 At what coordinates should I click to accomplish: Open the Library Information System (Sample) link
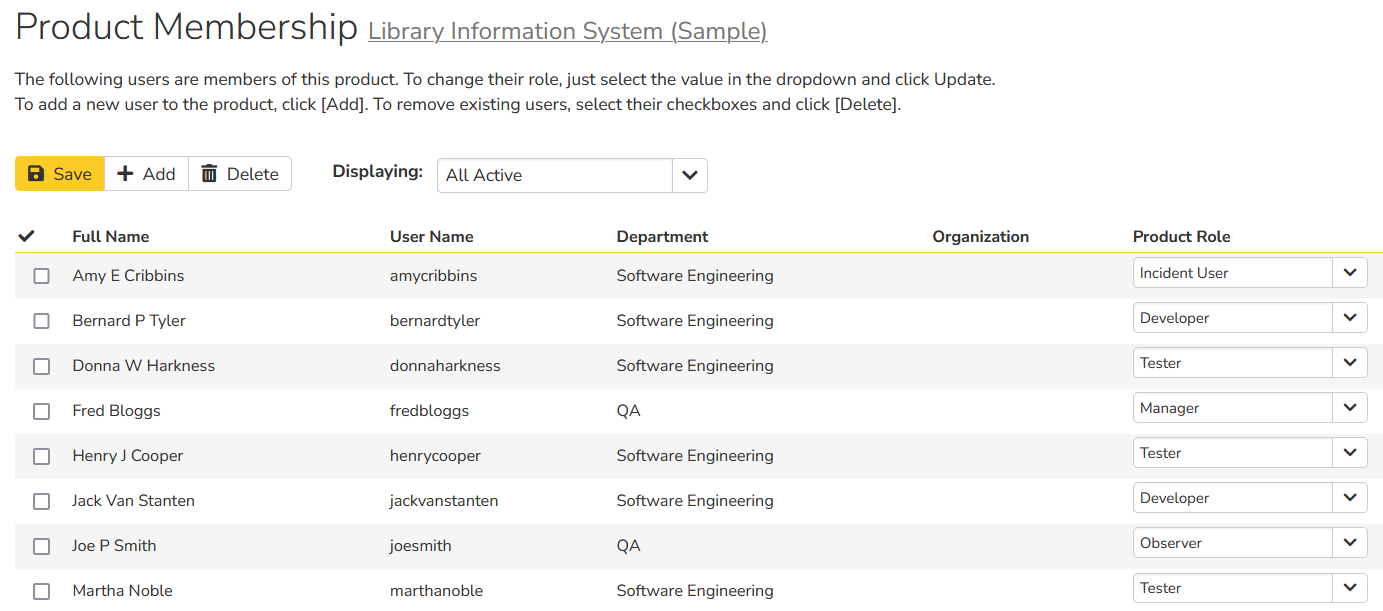tap(567, 32)
